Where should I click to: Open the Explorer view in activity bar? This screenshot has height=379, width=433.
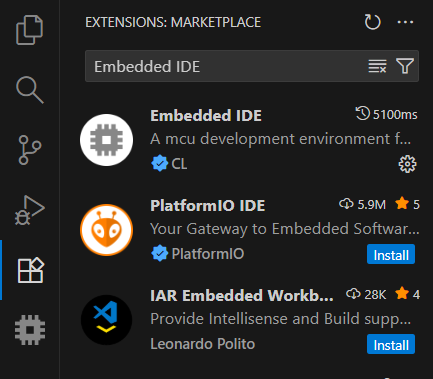30,30
